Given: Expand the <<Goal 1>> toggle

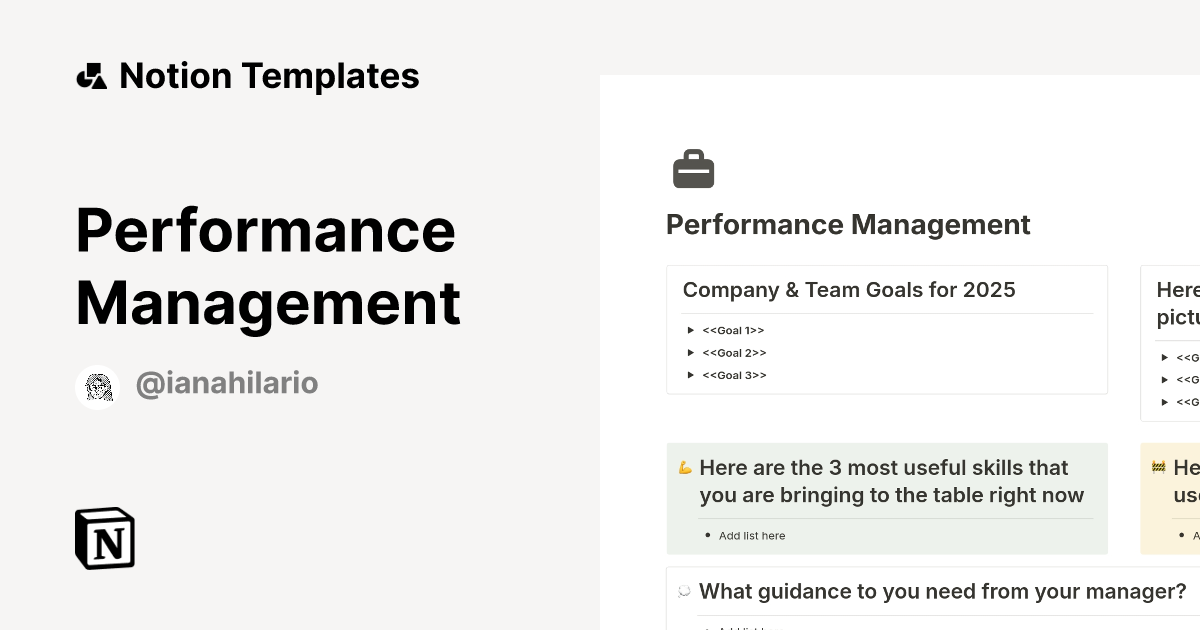Looking at the screenshot, I should pyautogui.click(x=691, y=330).
